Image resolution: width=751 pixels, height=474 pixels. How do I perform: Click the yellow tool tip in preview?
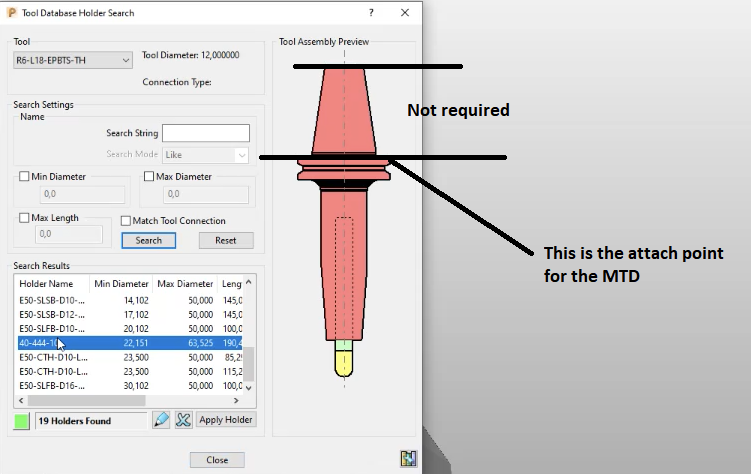343,363
